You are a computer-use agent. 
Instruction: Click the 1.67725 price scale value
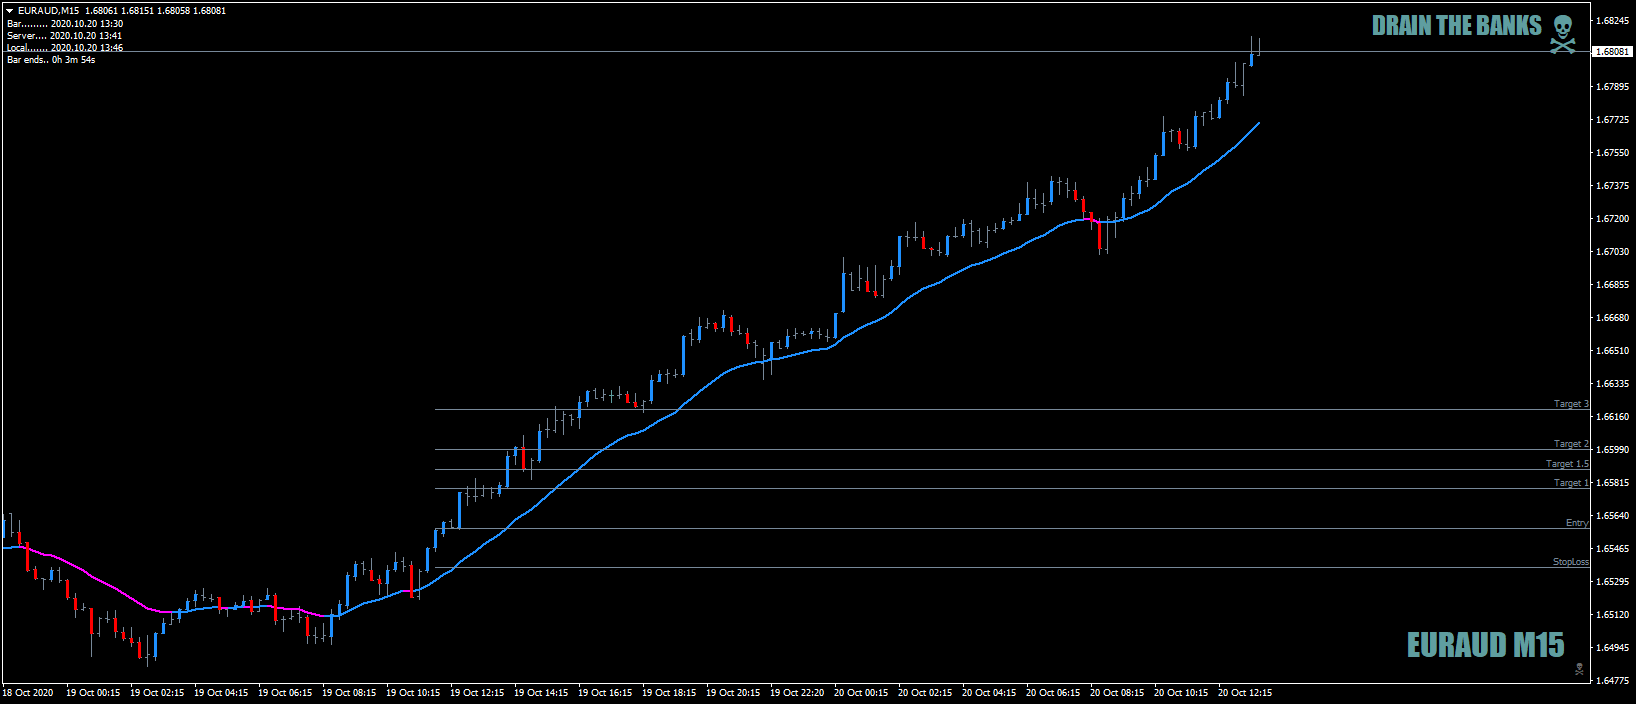coord(1613,120)
